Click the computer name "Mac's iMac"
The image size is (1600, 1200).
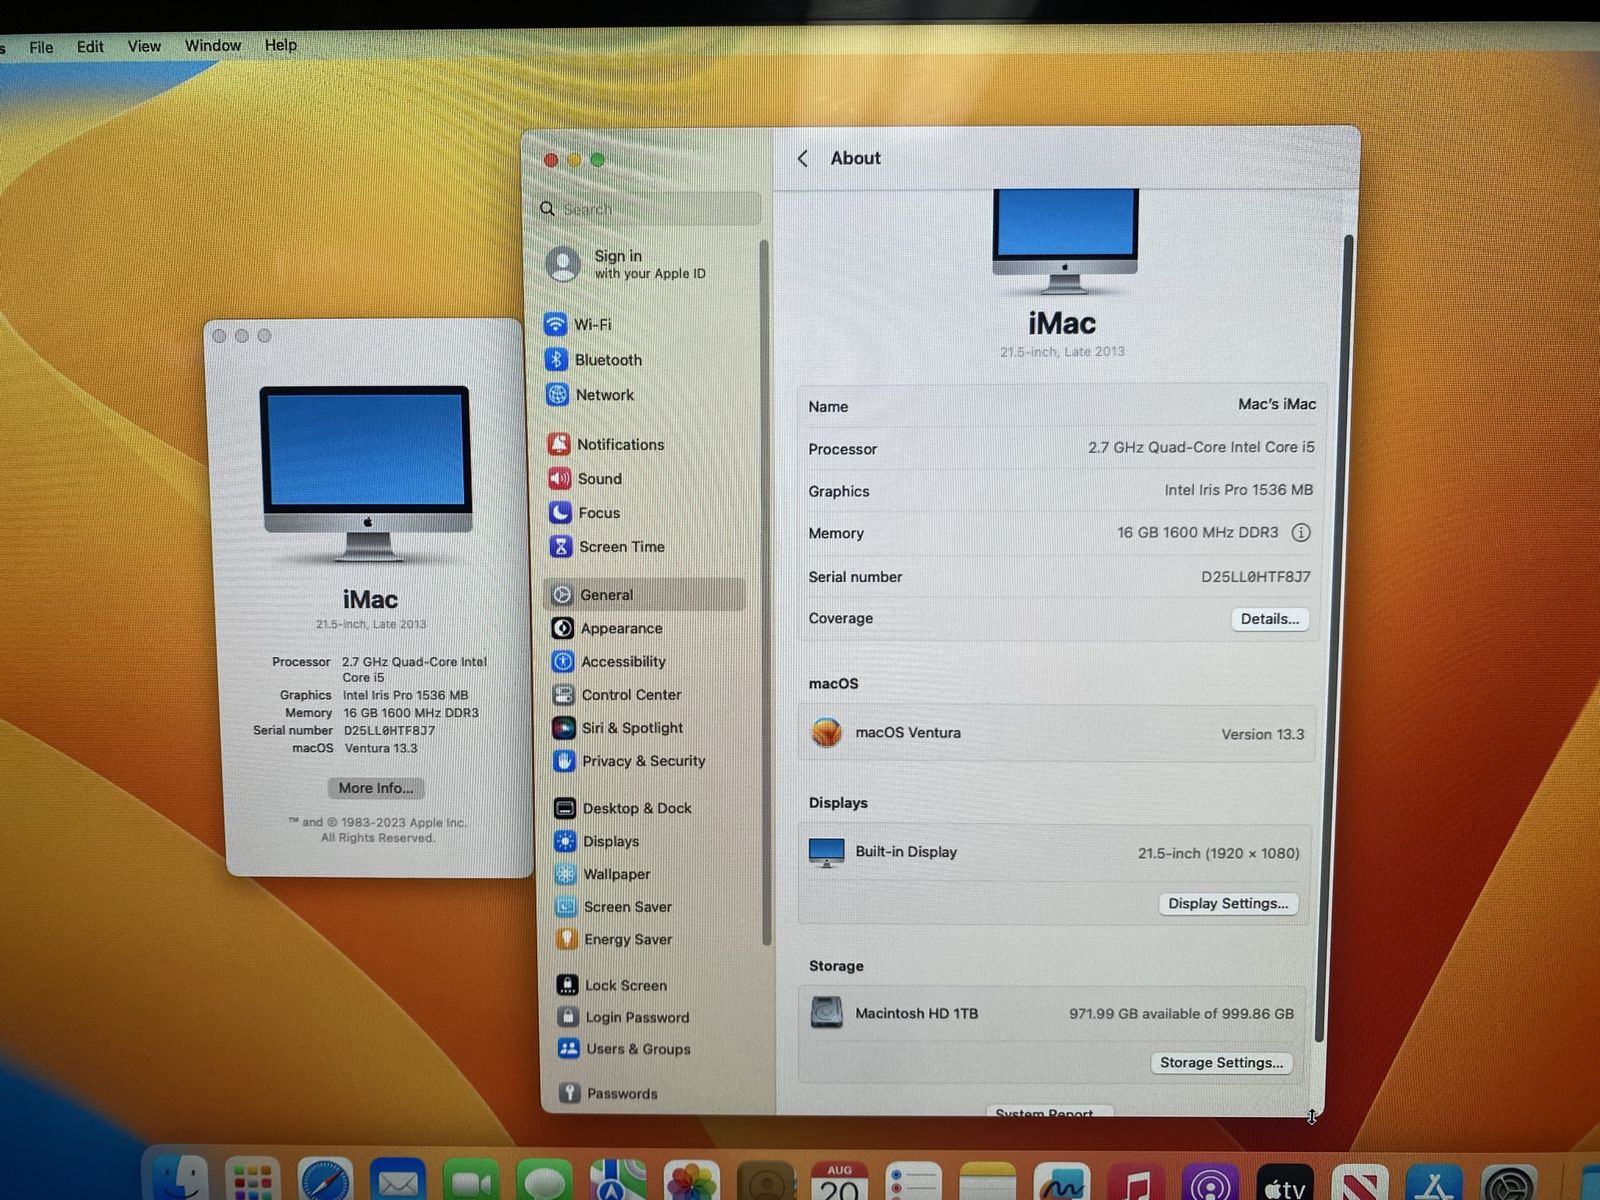point(1277,404)
